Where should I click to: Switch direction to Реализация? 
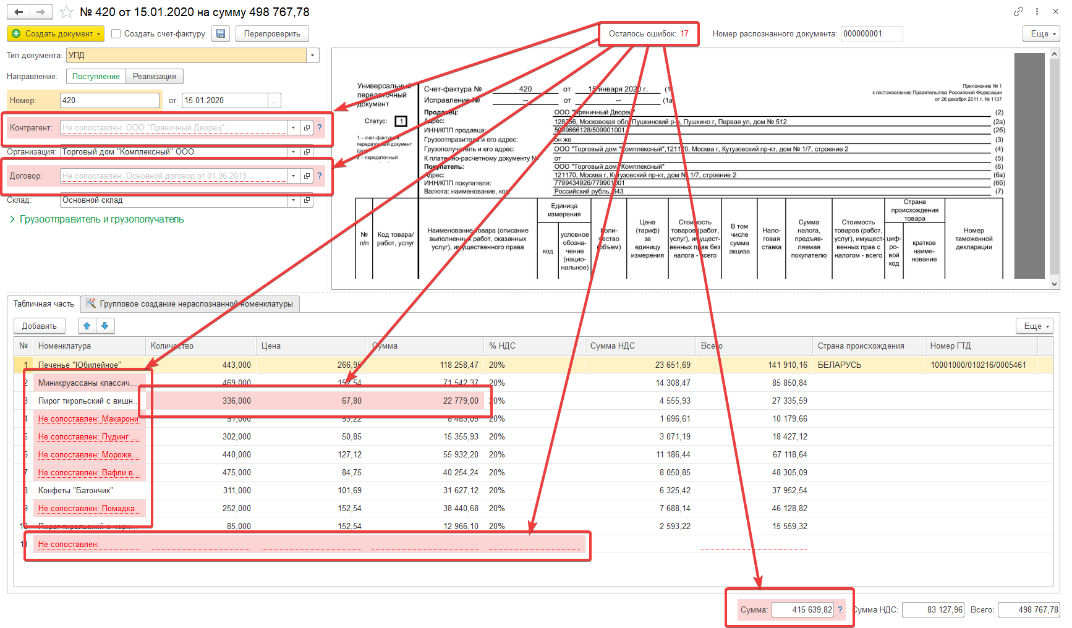155,77
